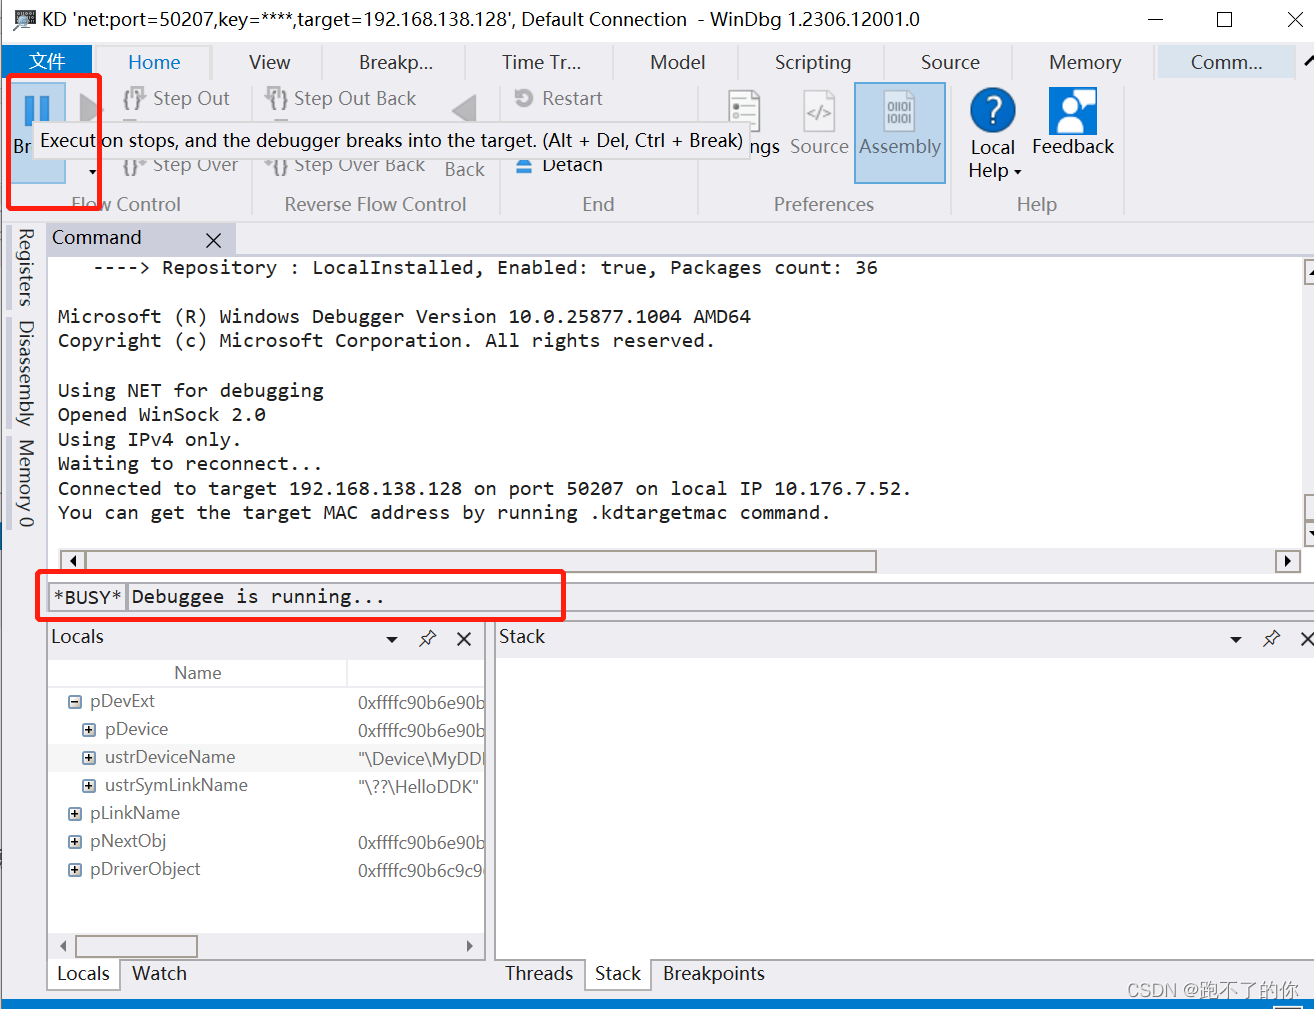The height and width of the screenshot is (1009, 1314).
Task: Expand the ustrSymLinkName tree node
Action: tap(89, 786)
